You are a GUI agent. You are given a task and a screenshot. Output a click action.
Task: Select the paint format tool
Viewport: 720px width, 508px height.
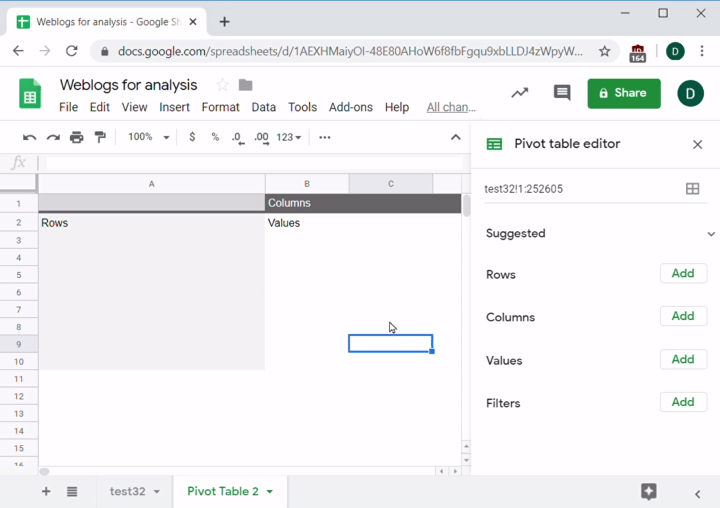tap(100, 137)
